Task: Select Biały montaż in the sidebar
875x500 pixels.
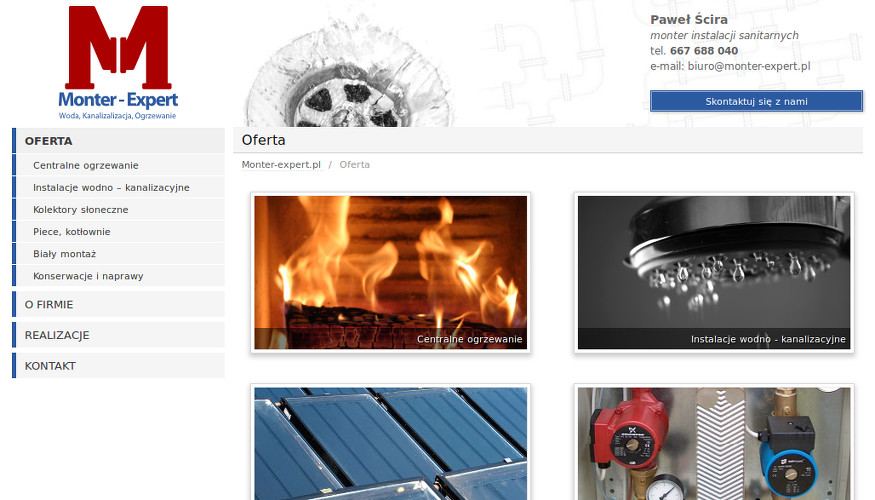Action: pos(118,254)
